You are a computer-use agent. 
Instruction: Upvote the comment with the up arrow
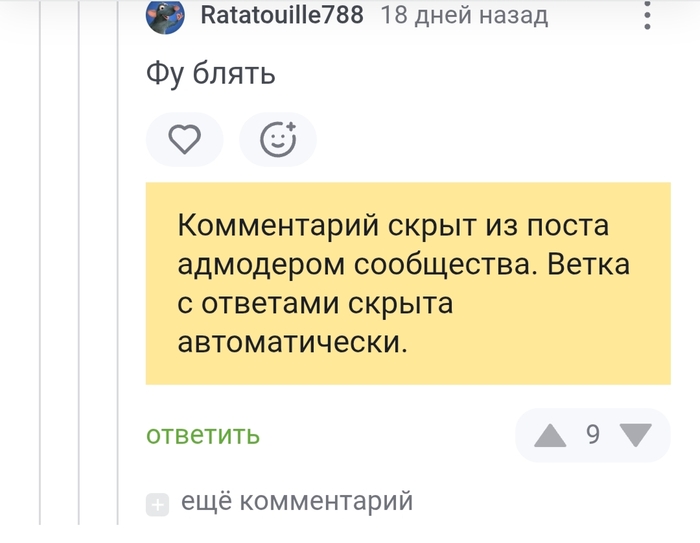pyautogui.click(x=549, y=435)
